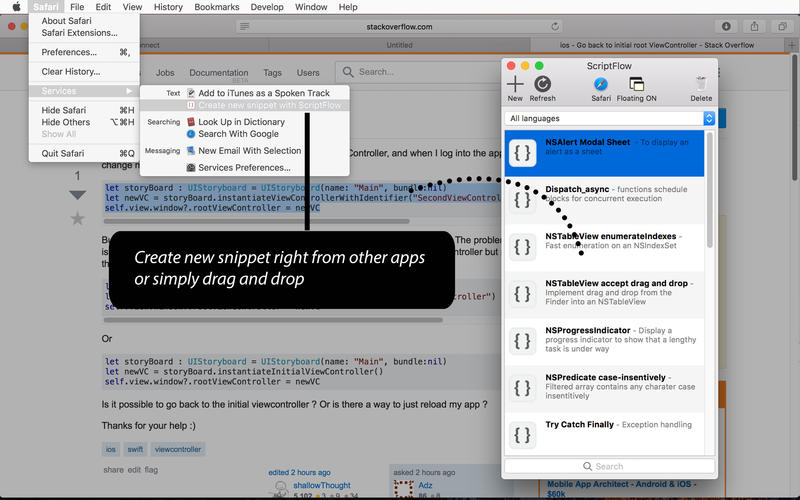The height and width of the screenshot is (500, 800).
Task: Open the All languages dropdown
Action: click(x=609, y=118)
